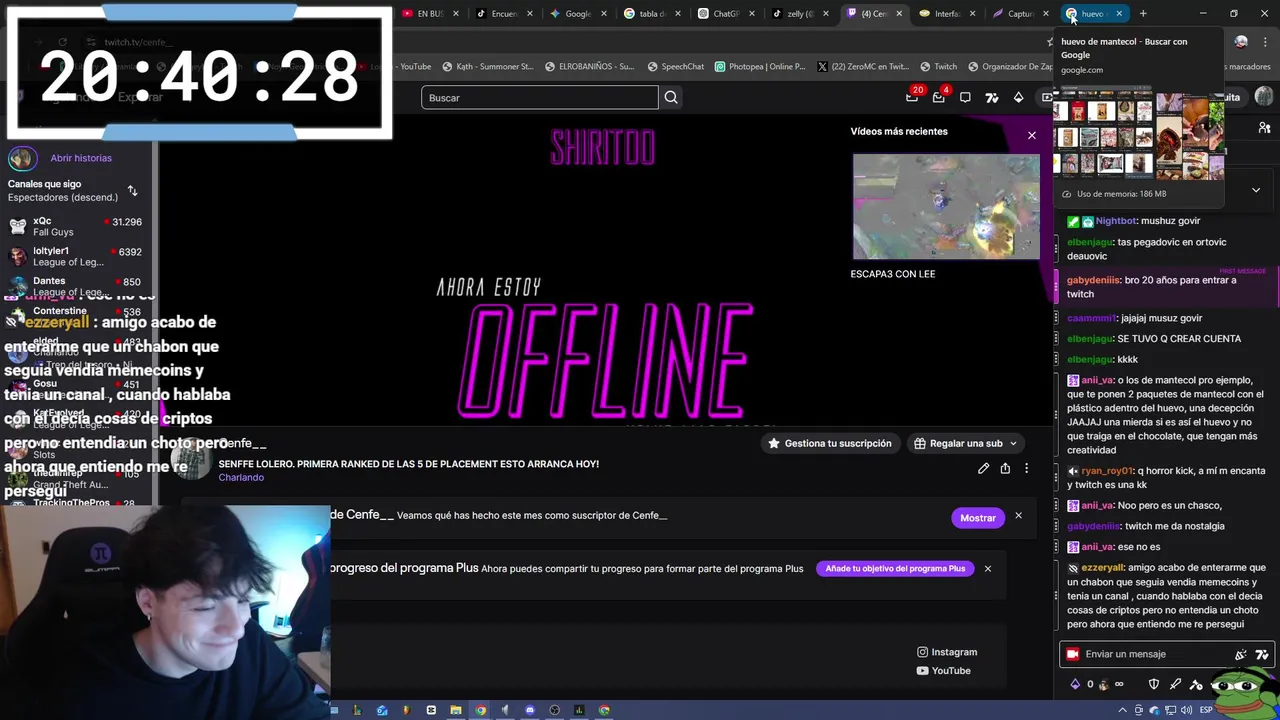Viewport: 1280px width, 720px height.
Task: Click the share icon next to pencil
Action: (1005, 468)
